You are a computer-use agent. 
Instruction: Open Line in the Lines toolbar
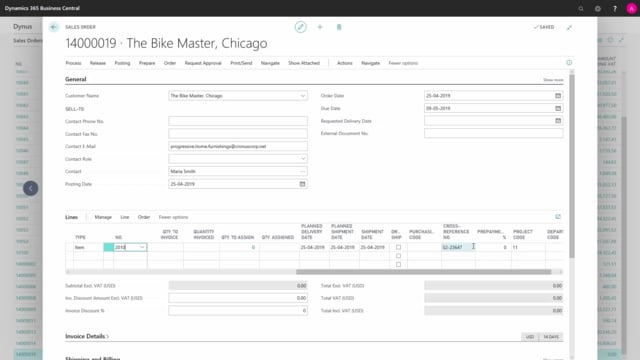click(x=124, y=217)
